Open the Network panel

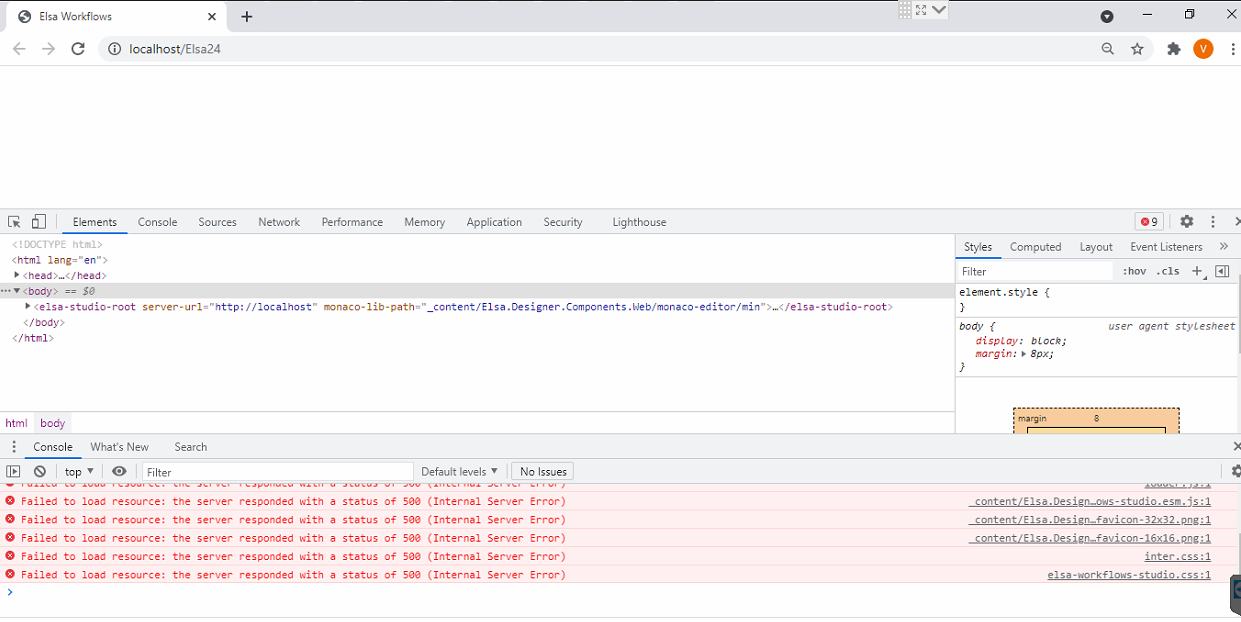pyautogui.click(x=279, y=222)
